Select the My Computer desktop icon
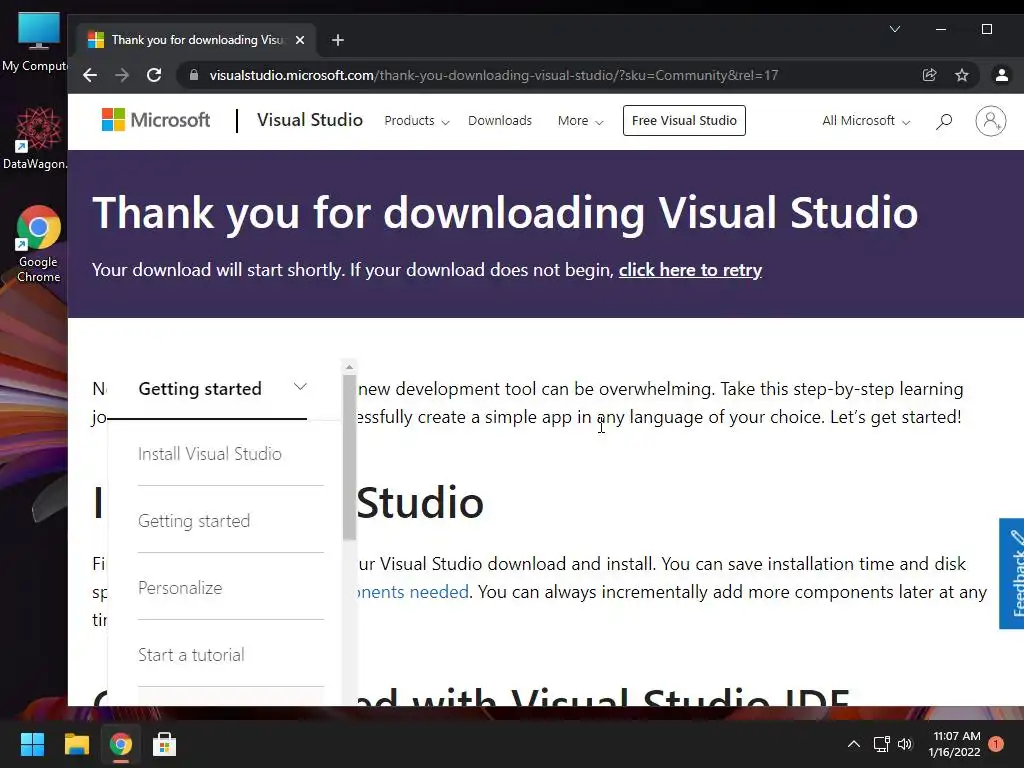This screenshot has height=768, width=1024. 37,41
